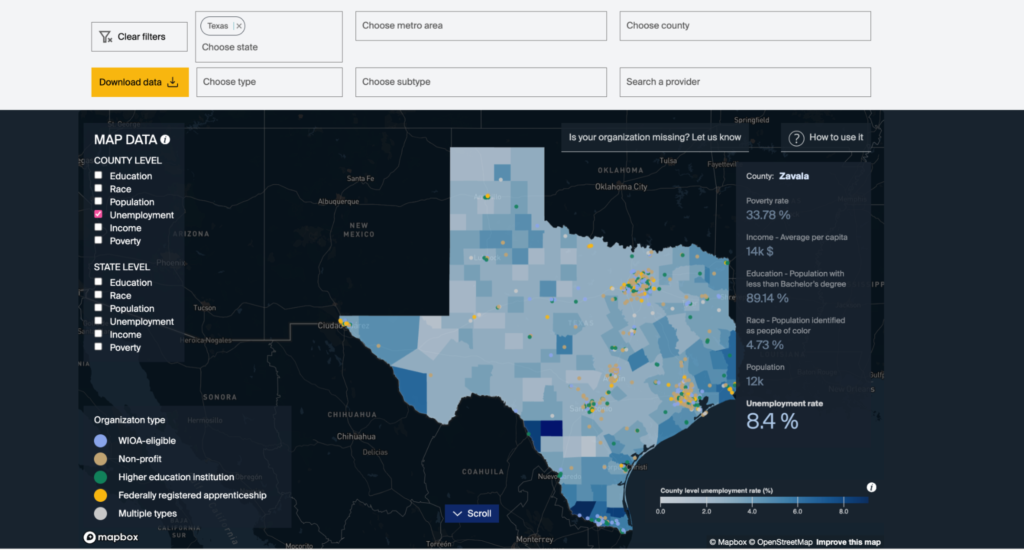Open the Choose county dropdown
Viewport: 1024px width, 550px height.
744,25
